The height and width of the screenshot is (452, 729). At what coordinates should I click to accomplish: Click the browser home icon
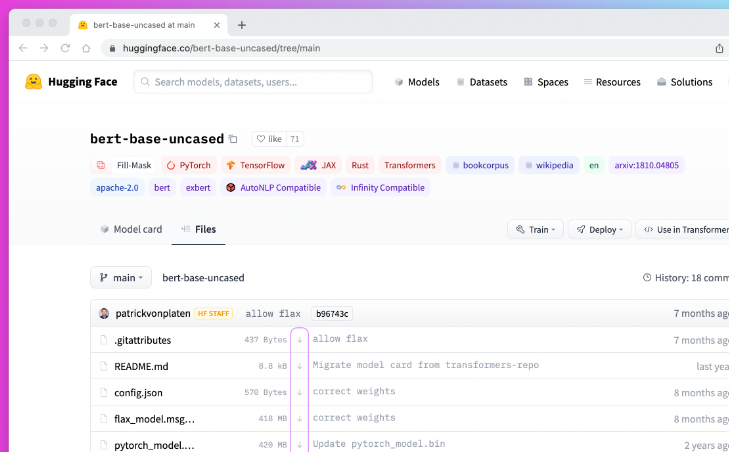tap(86, 48)
